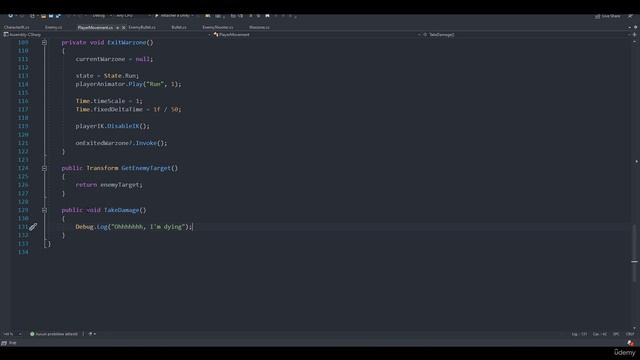Open the zoom level dropdown
The image size is (640, 360).
[12, 334]
